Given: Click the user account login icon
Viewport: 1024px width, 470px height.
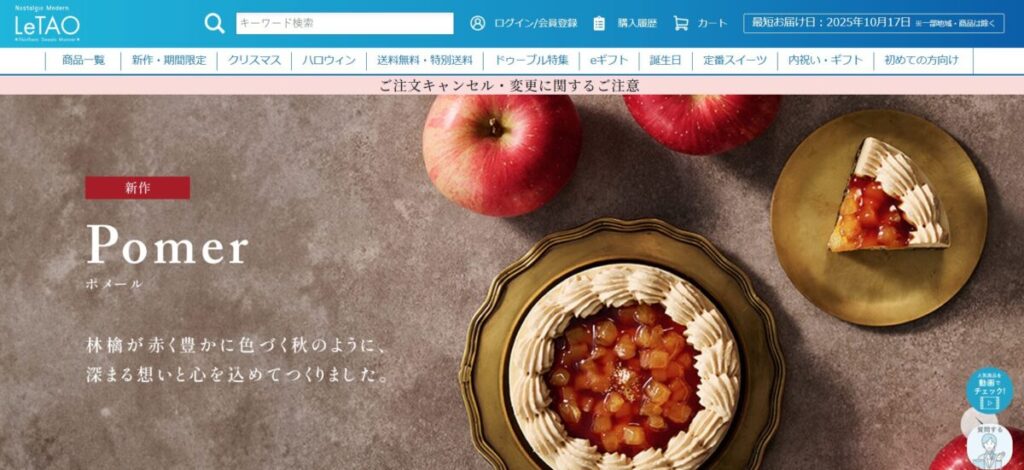Looking at the screenshot, I should [478, 23].
